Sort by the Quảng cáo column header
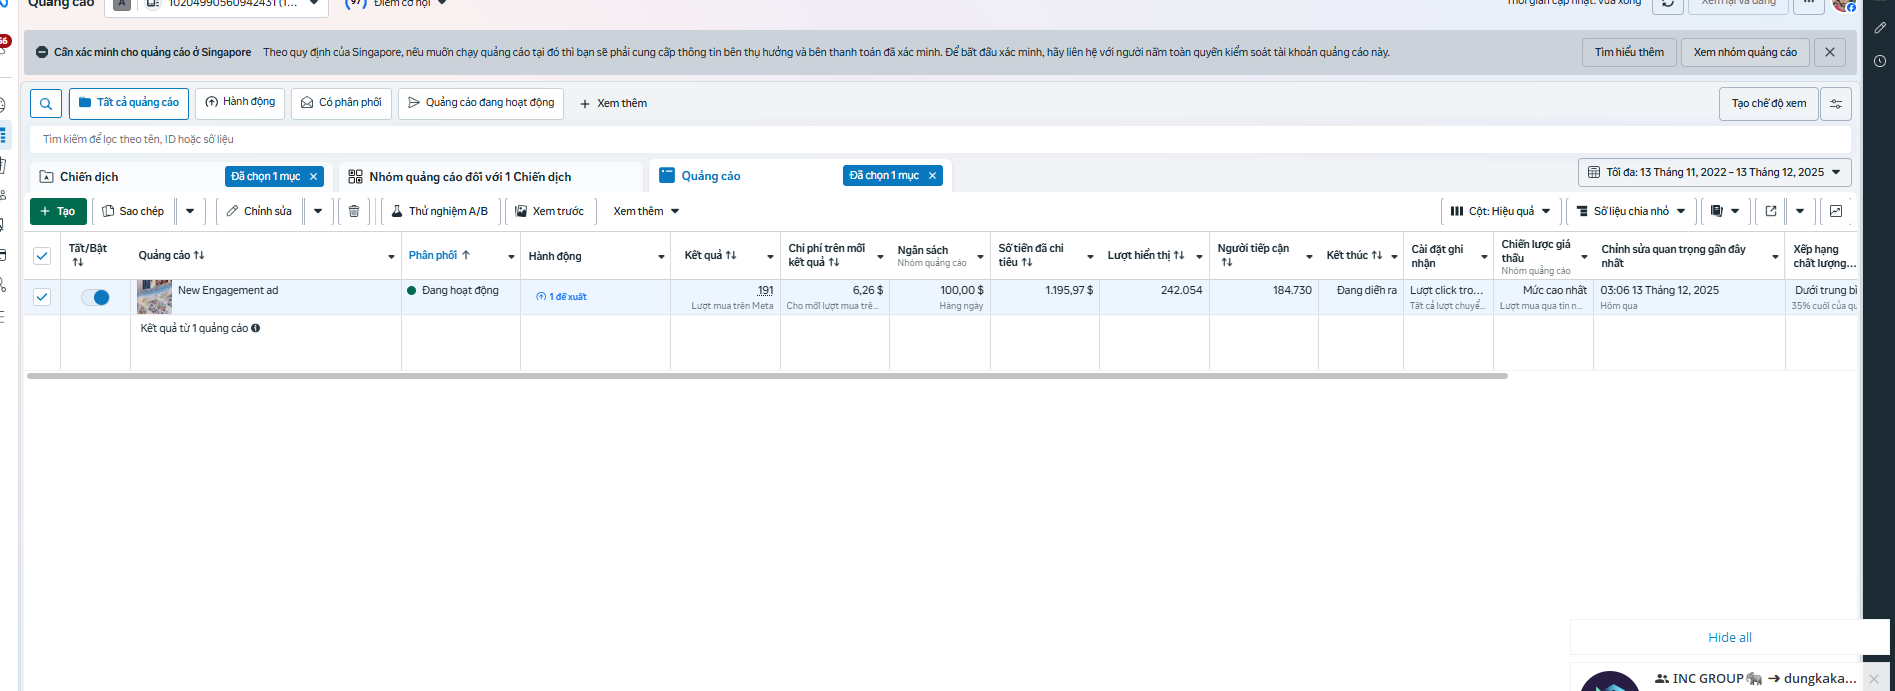Viewport: 1895px width, 691px height. click(x=171, y=255)
